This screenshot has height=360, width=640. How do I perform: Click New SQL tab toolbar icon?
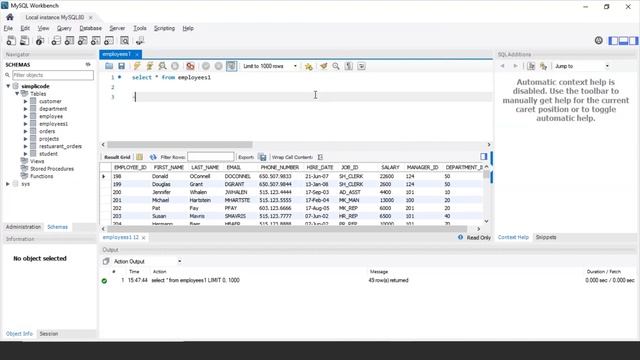11,40
